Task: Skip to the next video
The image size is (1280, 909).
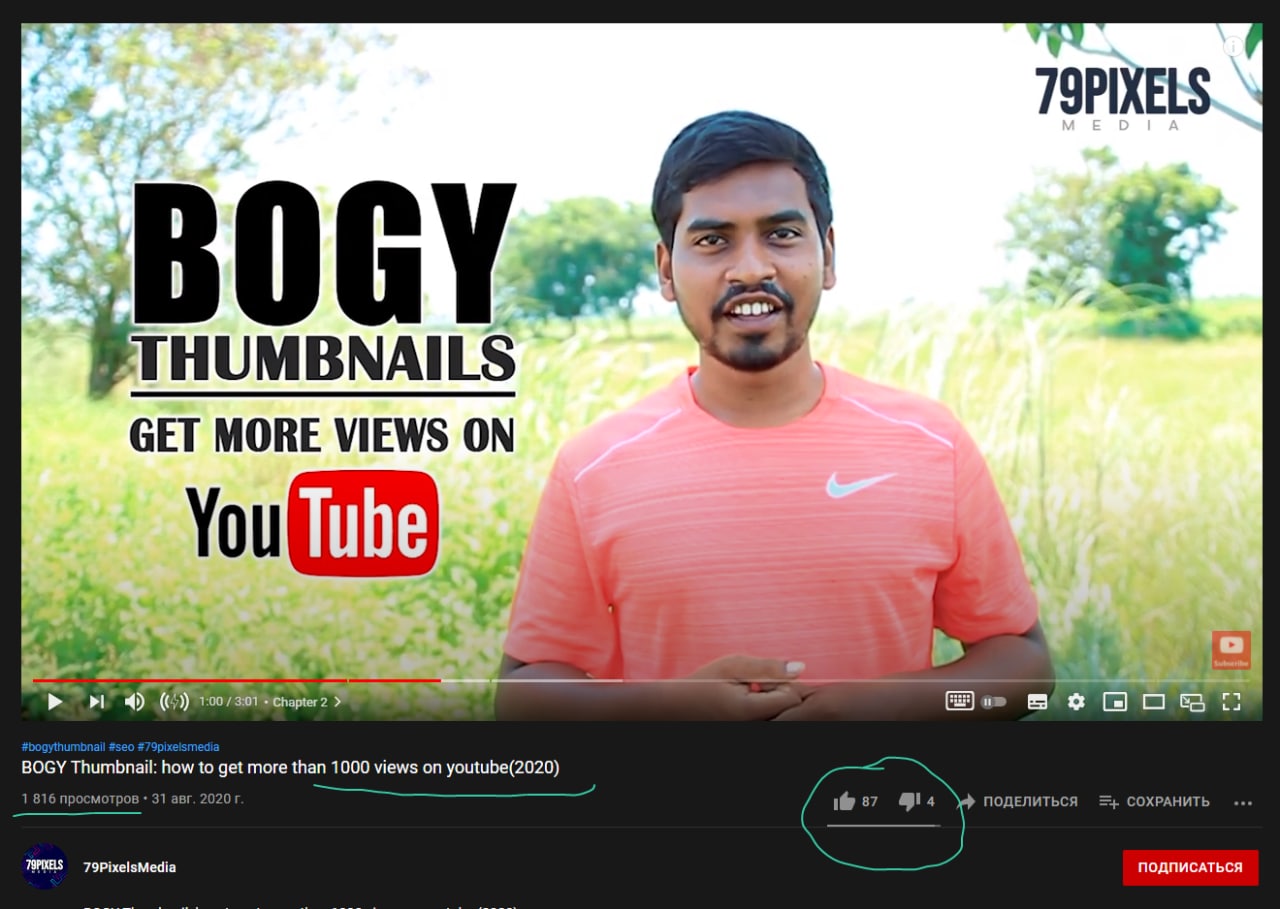Action: click(96, 702)
